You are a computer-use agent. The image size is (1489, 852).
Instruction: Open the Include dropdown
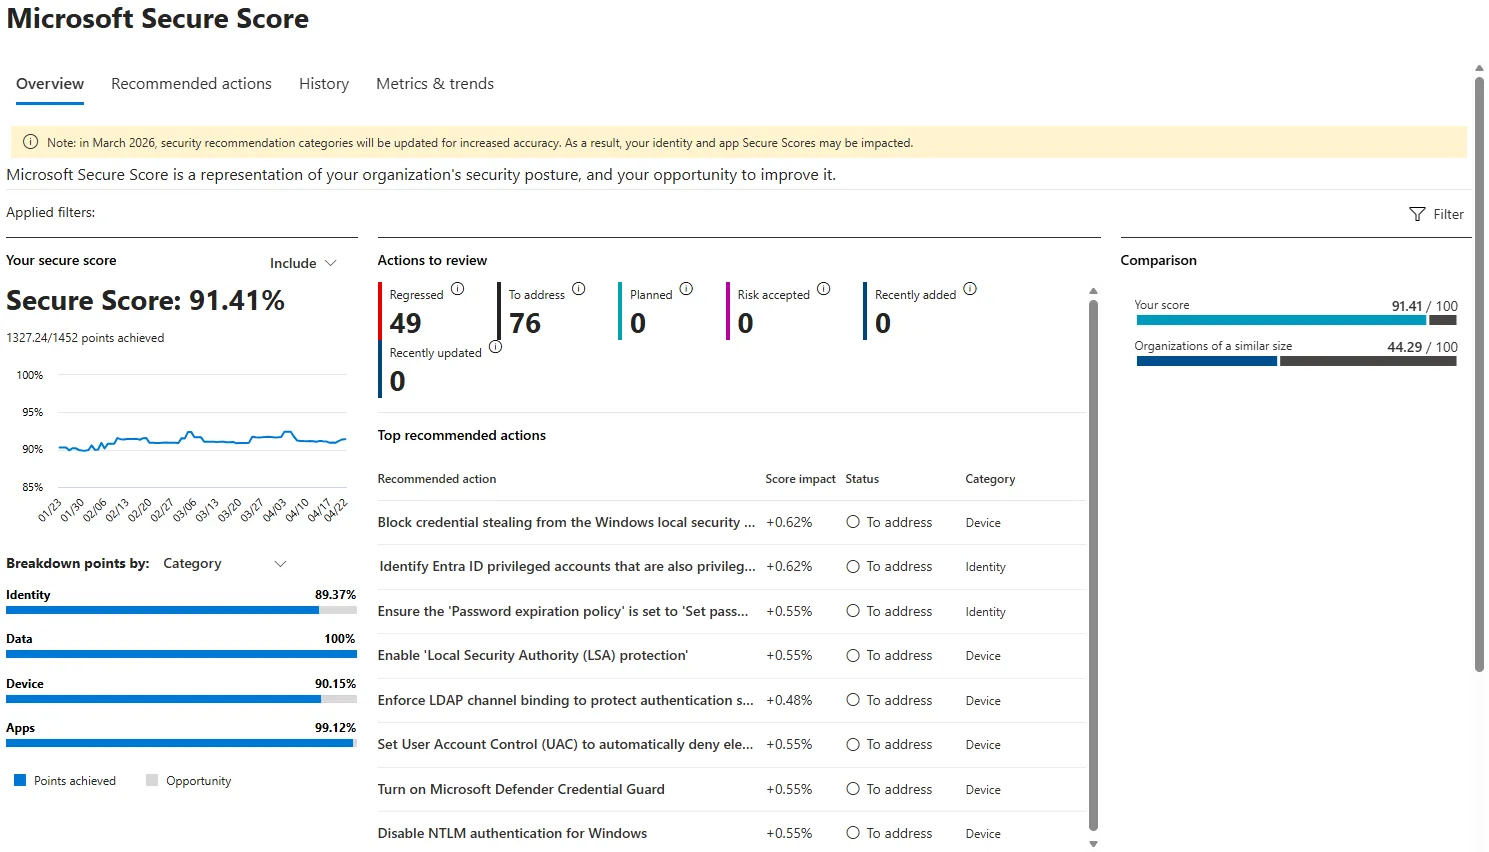pyautogui.click(x=303, y=263)
